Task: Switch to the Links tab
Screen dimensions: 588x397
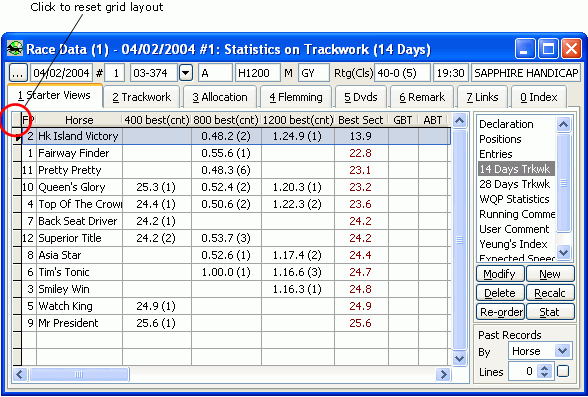Action: (x=482, y=97)
